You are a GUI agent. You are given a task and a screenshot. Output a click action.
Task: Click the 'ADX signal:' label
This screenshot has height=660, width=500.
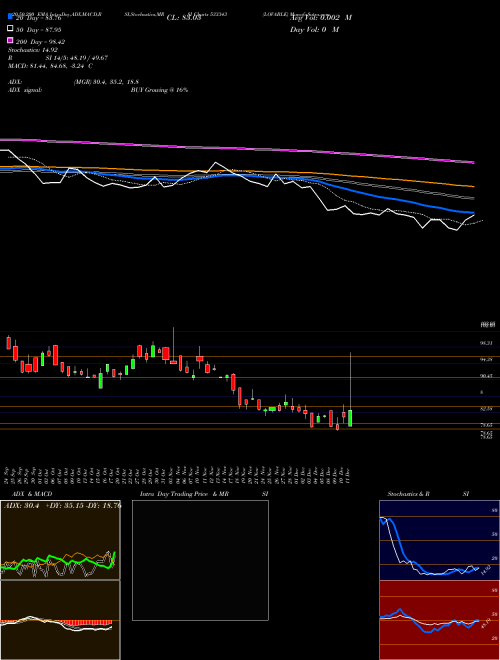point(25,90)
